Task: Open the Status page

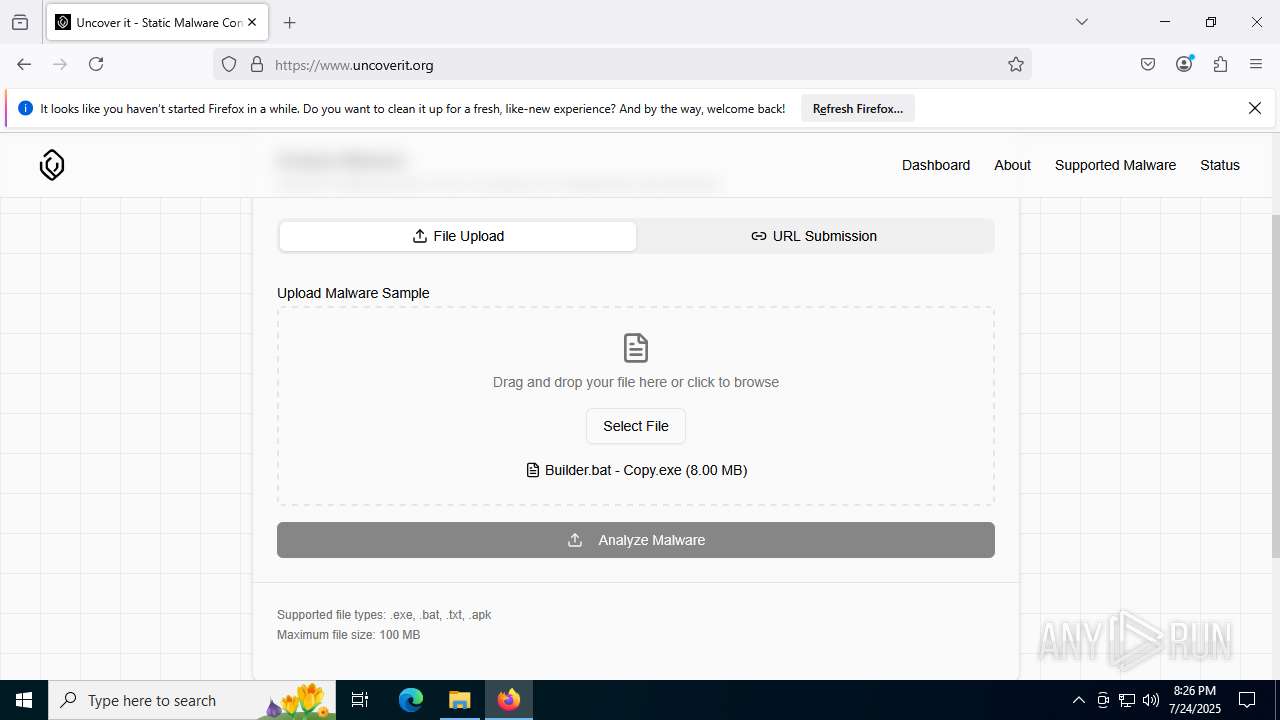Action: pos(1220,165)
